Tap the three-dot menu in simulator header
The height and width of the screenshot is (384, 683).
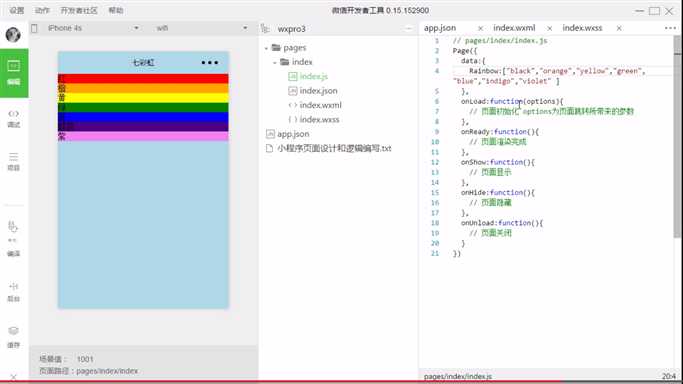(210, 63)
